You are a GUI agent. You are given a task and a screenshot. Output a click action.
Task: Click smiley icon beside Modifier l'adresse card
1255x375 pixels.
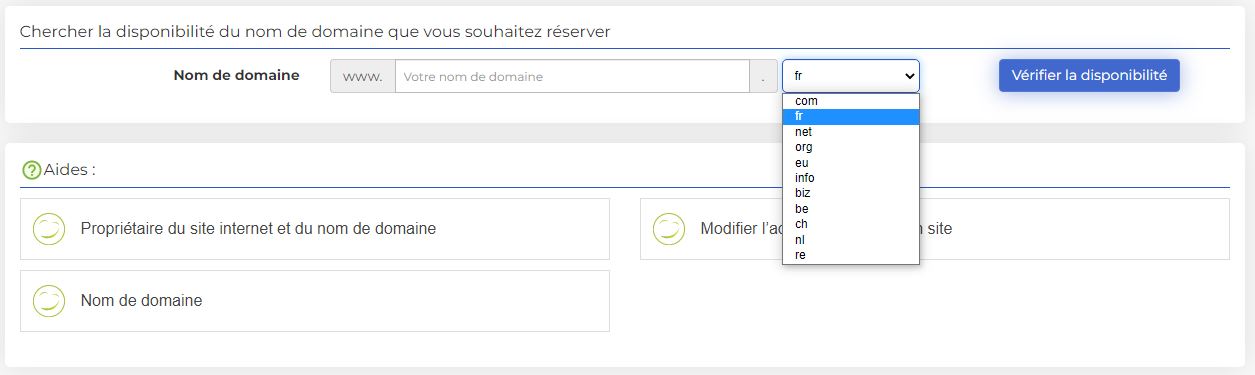(x=669, y=229)
